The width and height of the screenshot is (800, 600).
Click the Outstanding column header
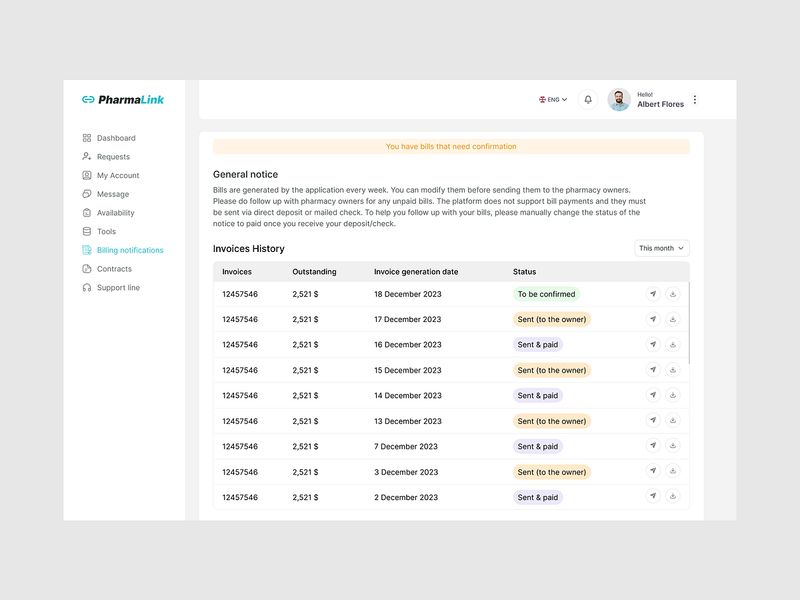pos(314,272)
